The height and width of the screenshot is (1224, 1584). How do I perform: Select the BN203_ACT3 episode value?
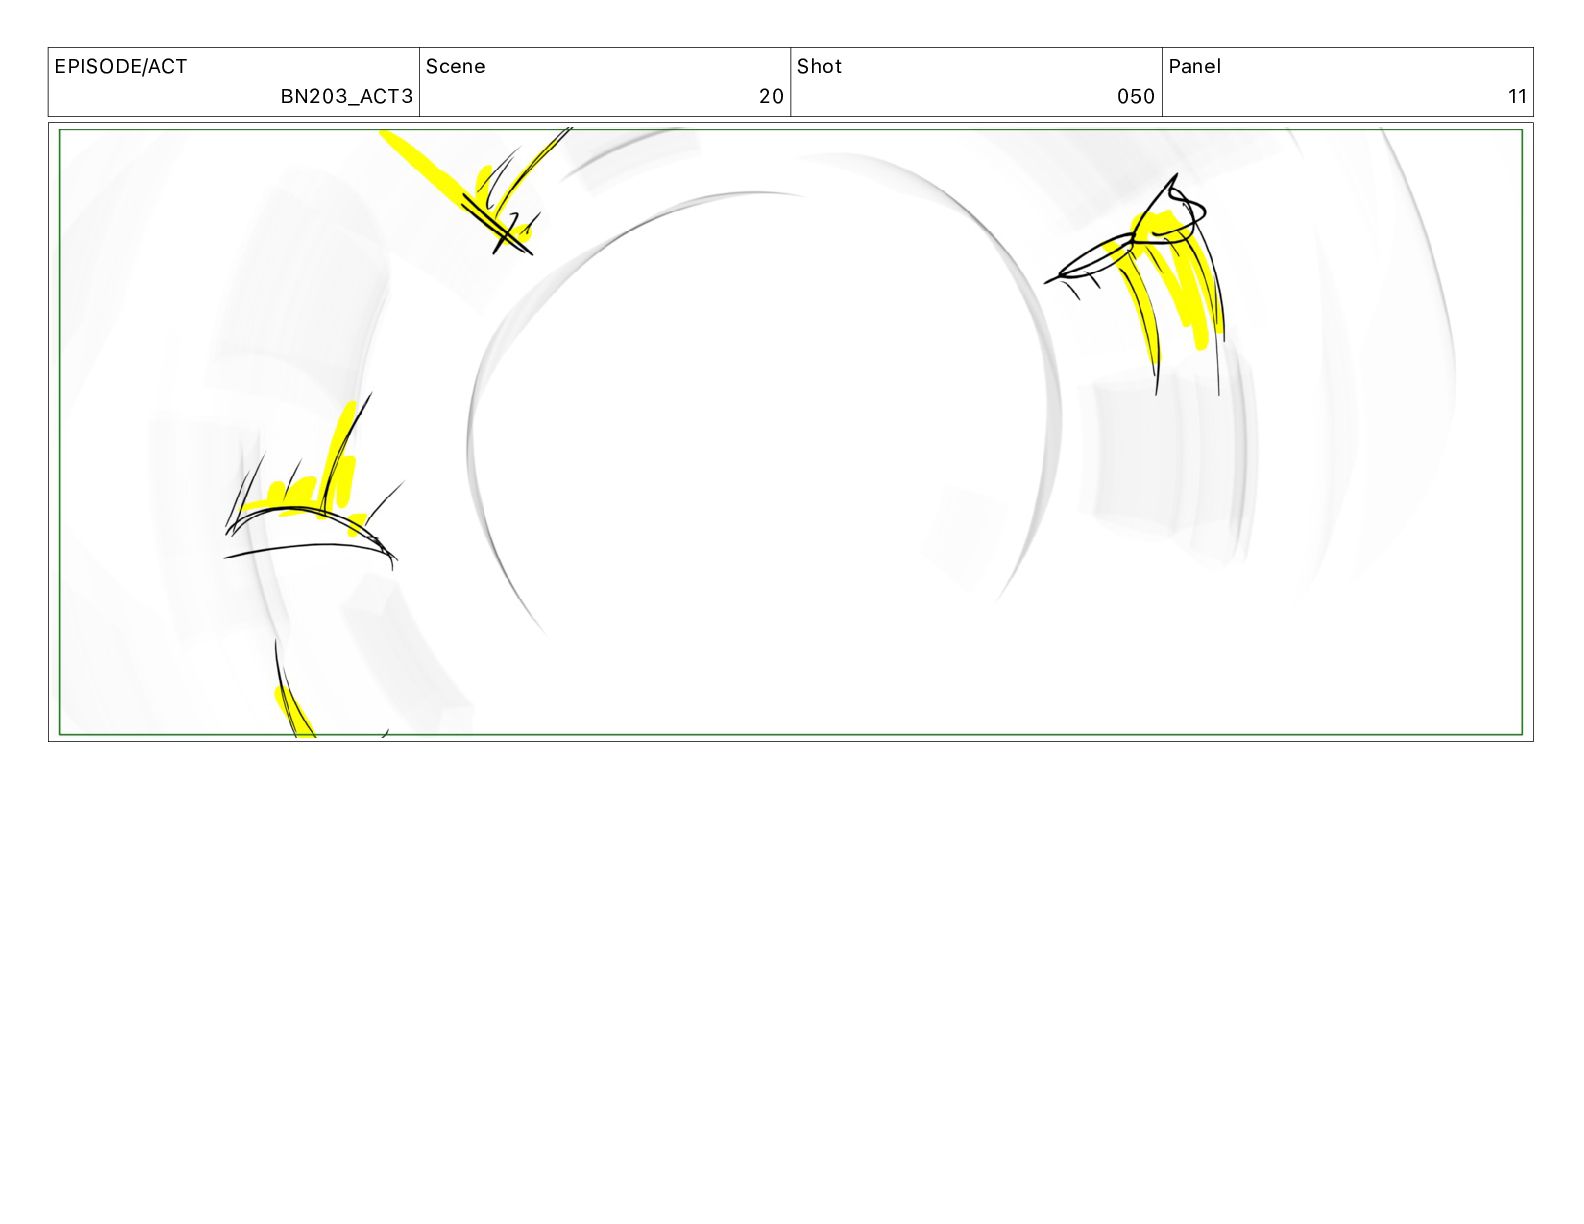coord(346,97)
